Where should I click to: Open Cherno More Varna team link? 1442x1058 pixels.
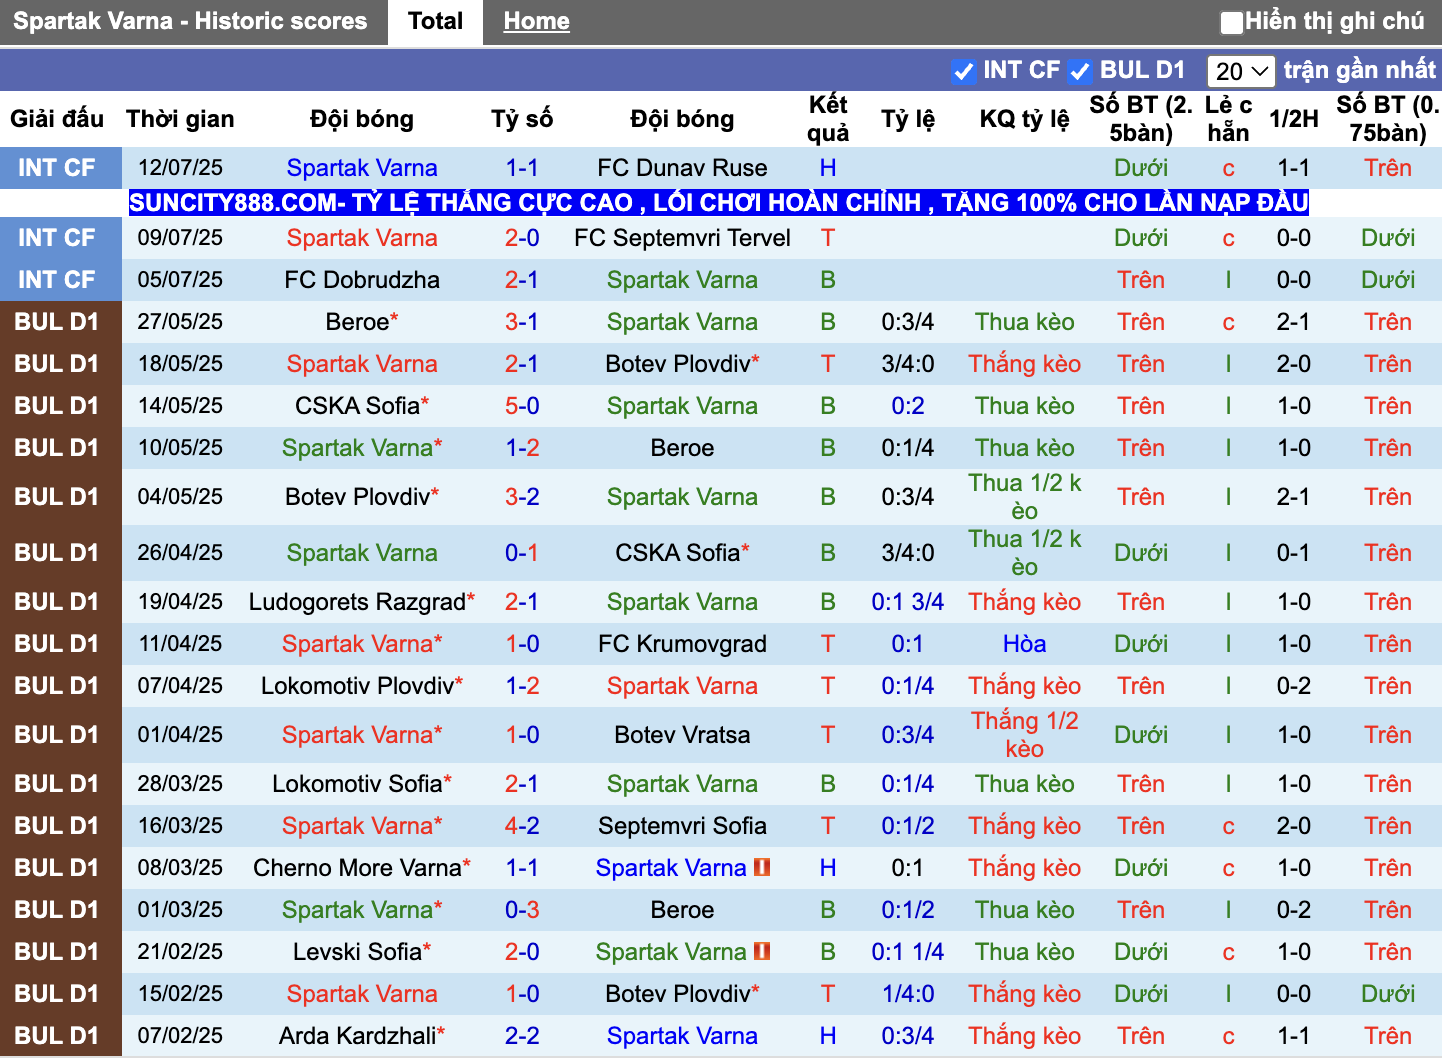click(357, 868)
